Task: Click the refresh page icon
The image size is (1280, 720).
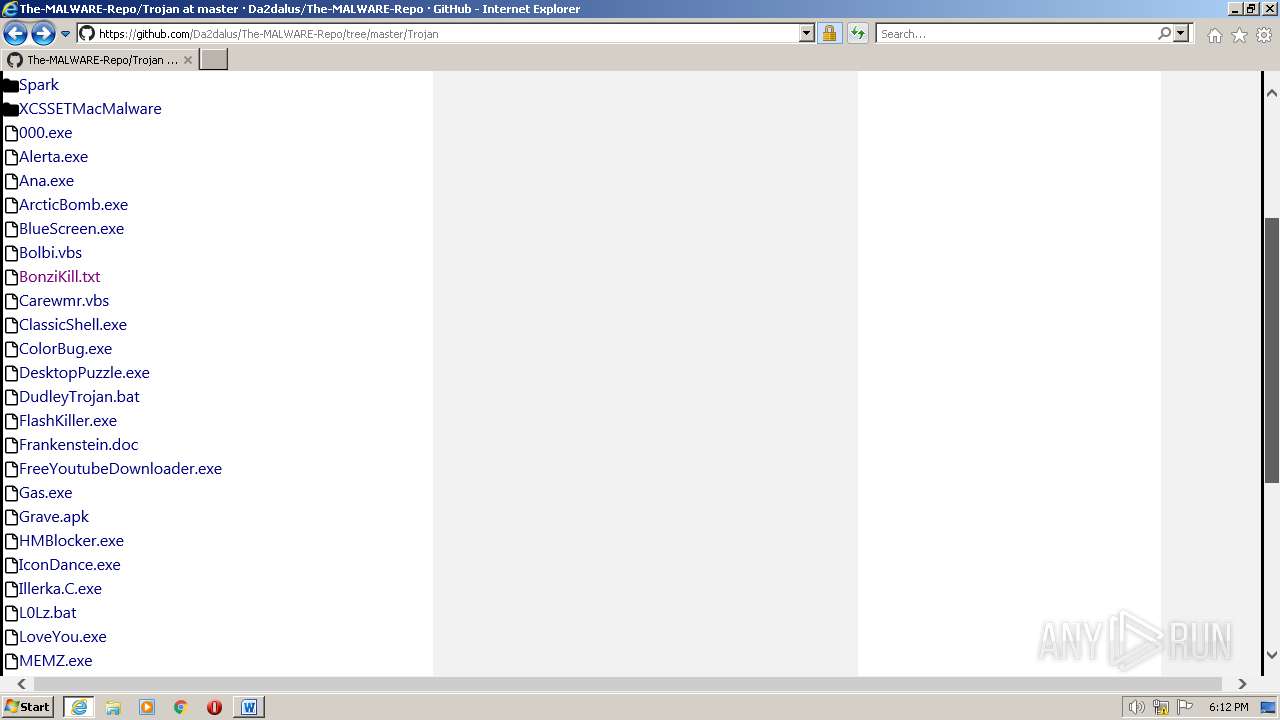Action: tap(857, 33)
